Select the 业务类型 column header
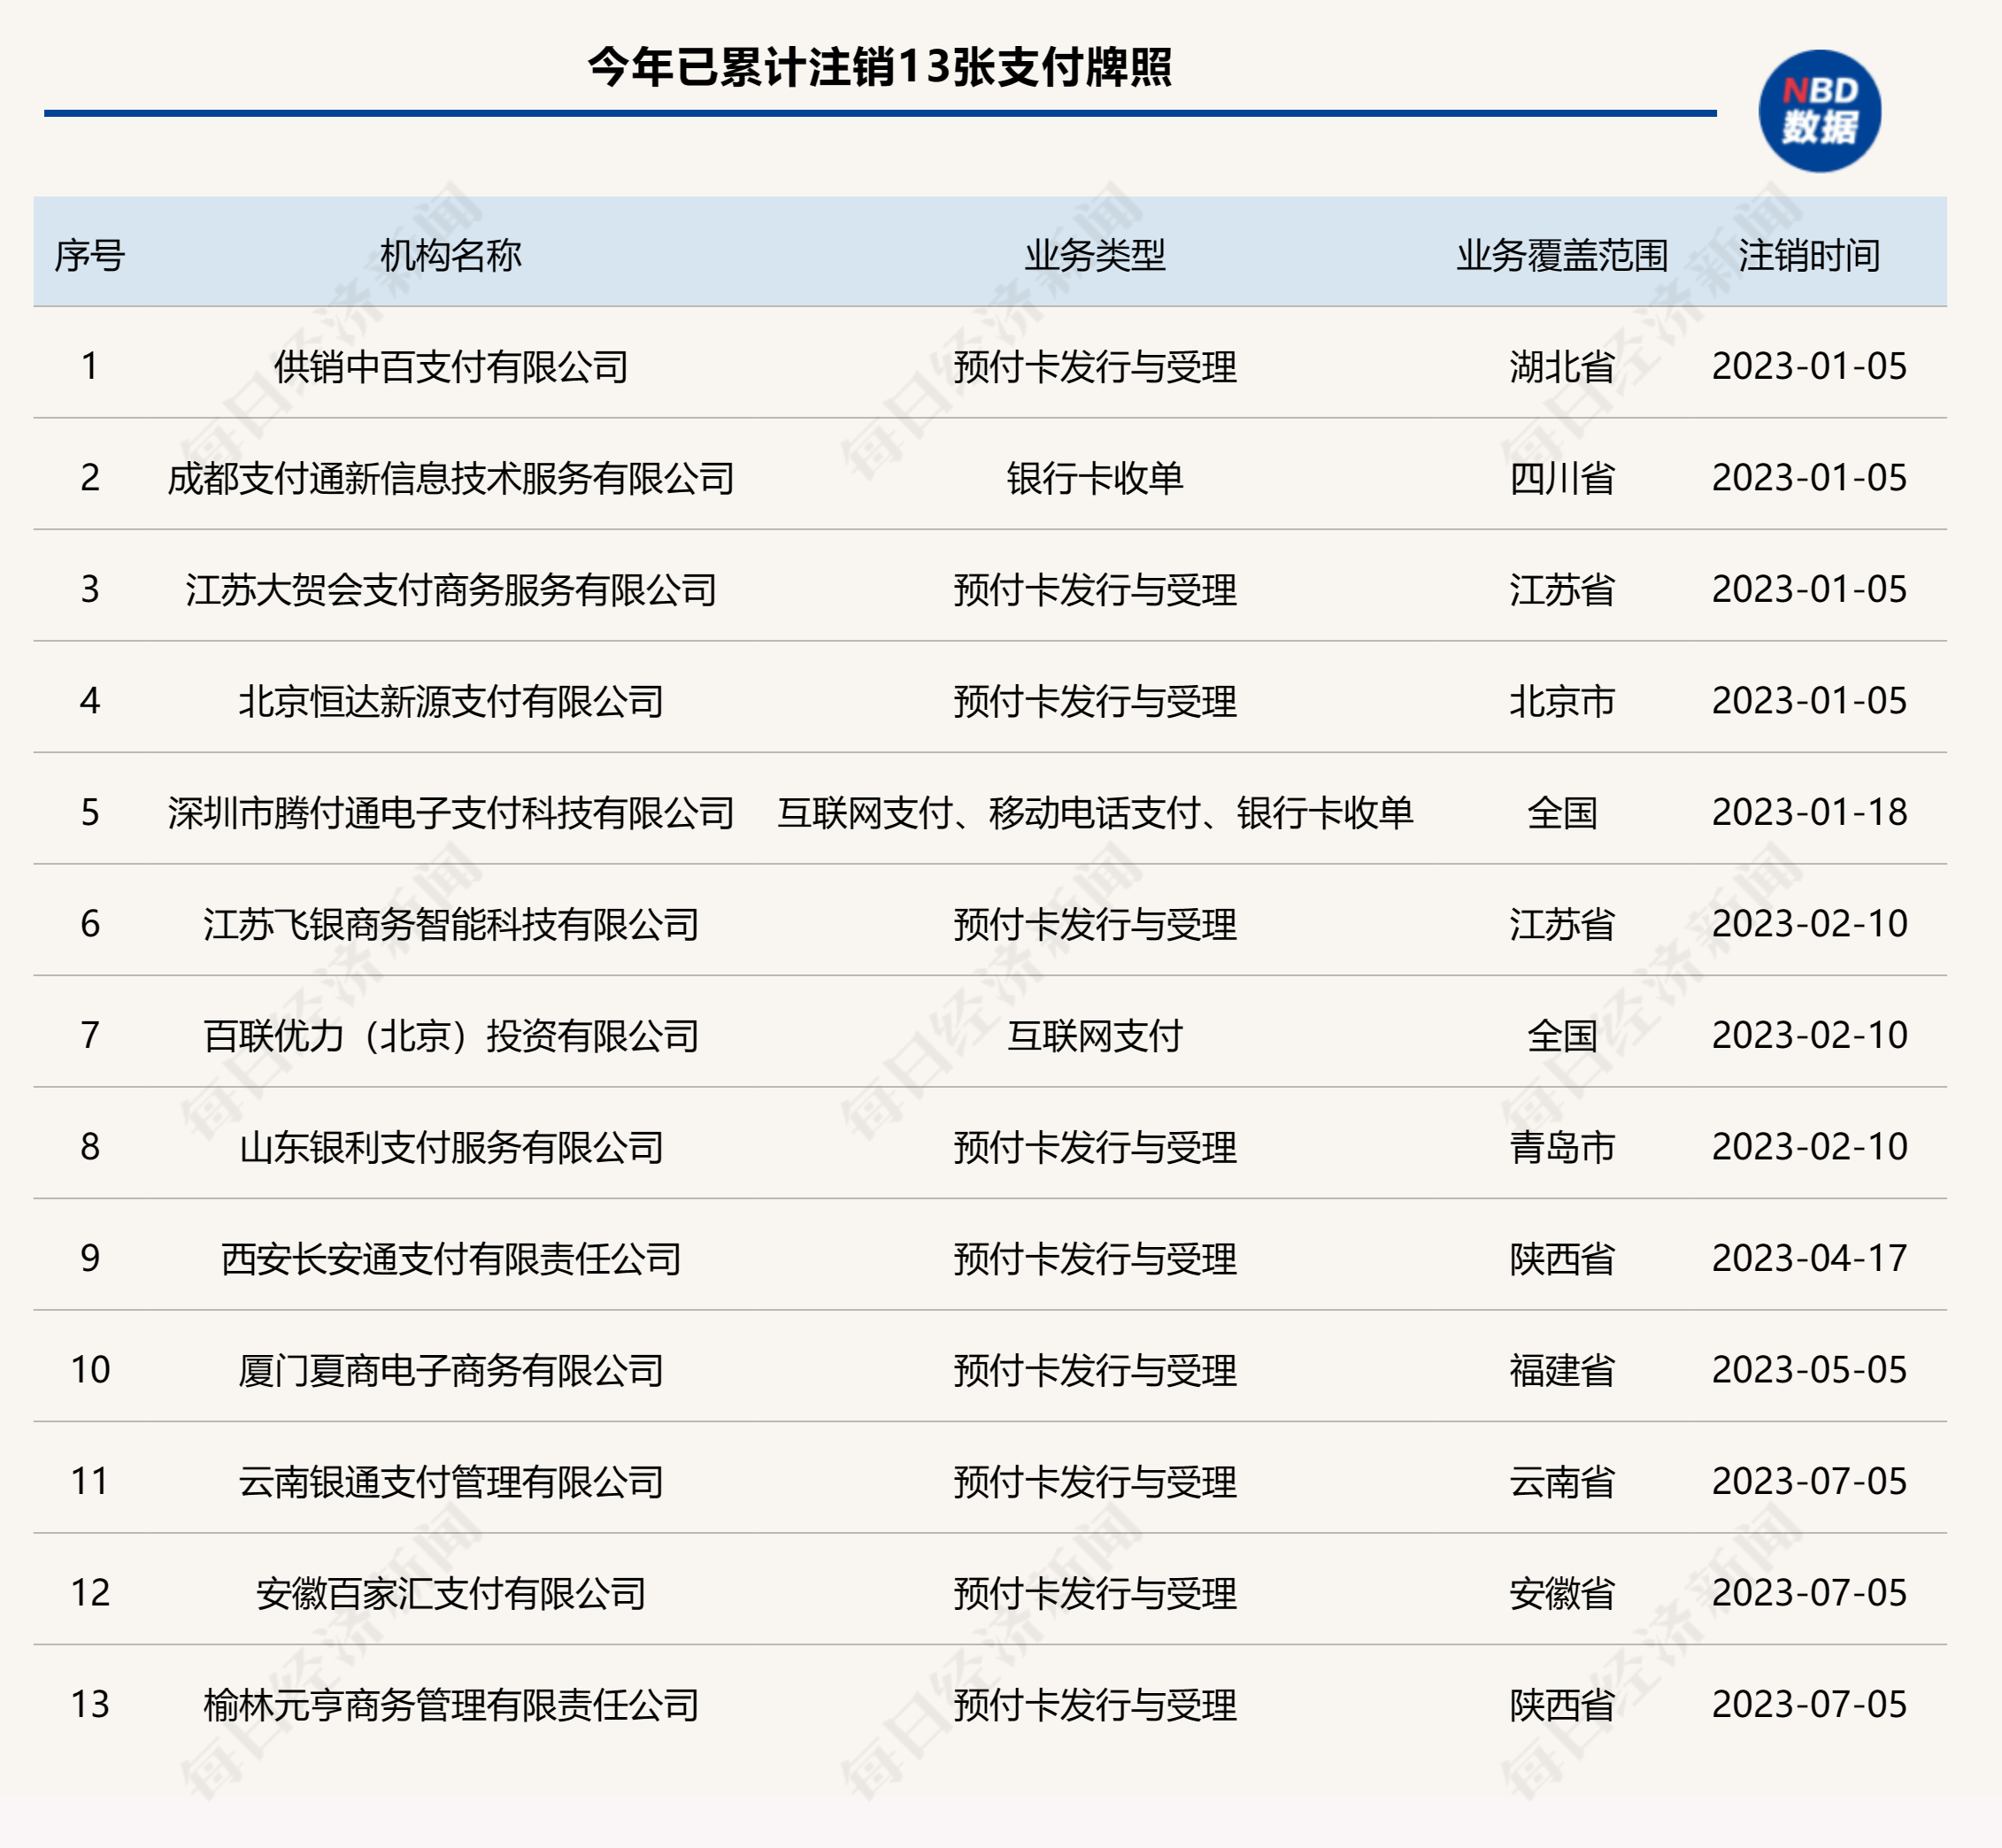 point(1095,256)
